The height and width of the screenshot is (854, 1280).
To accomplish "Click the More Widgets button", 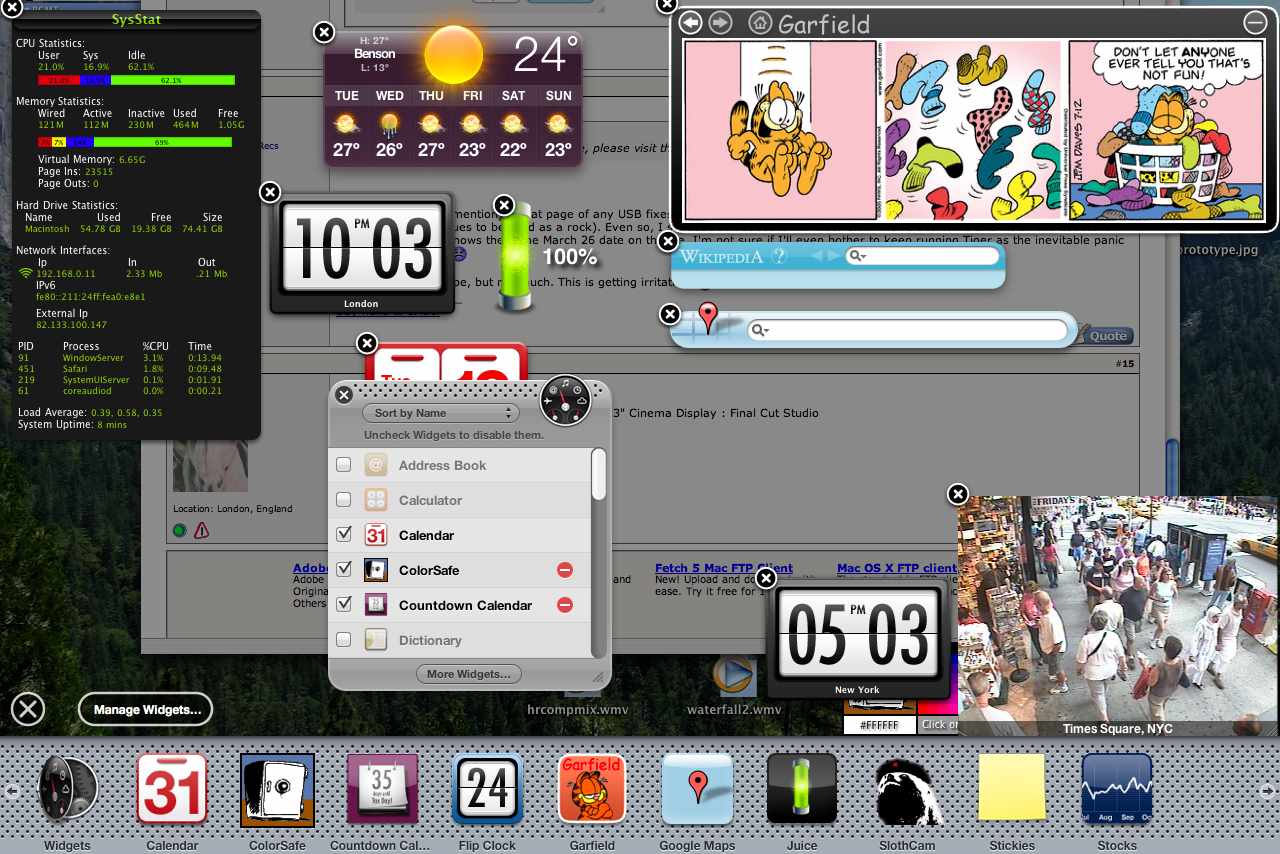I will (x=469, y=674).
